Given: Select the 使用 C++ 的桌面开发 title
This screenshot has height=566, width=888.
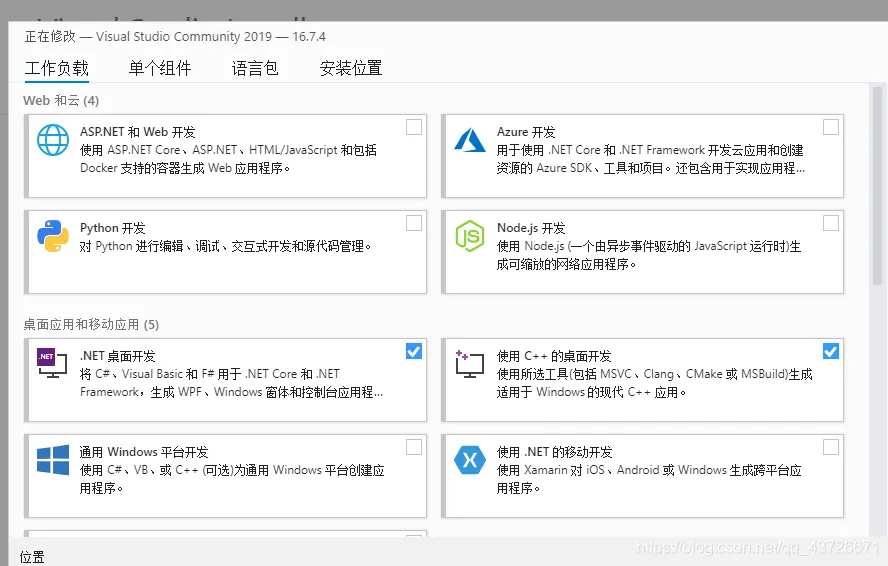Looking at the screenshot, I should (x=554, y=356).
